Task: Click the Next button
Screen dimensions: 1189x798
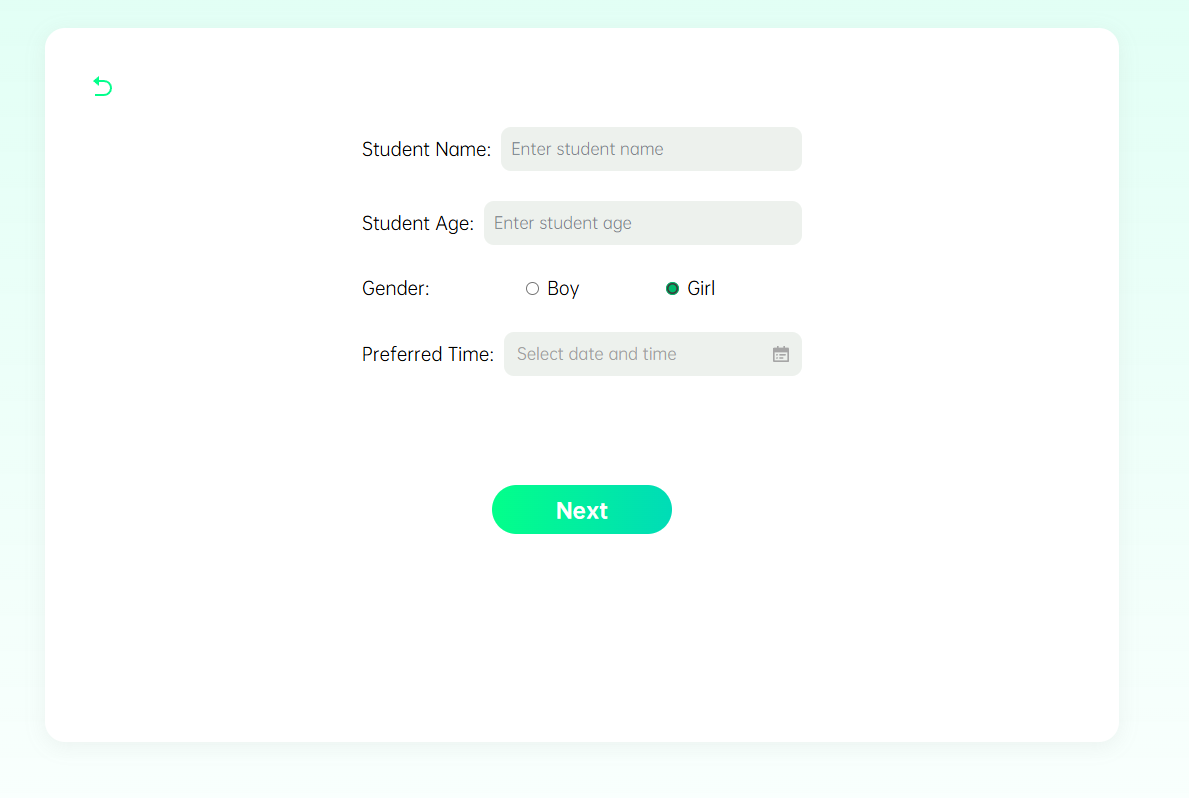Action: [x=582, y=510]
